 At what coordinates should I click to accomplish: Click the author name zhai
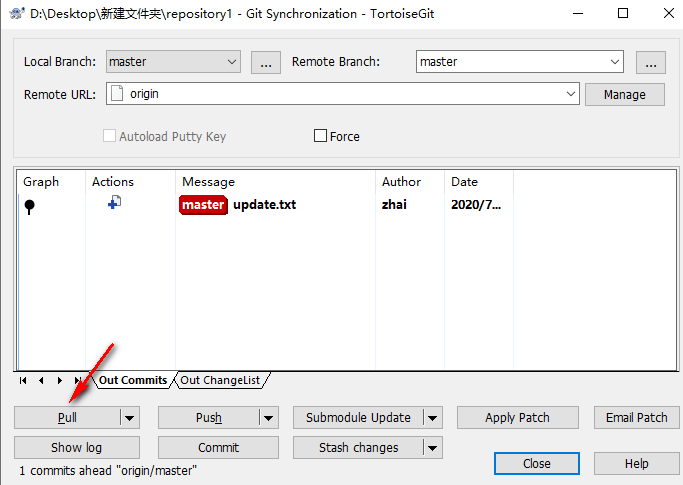[x=394, y=205]
